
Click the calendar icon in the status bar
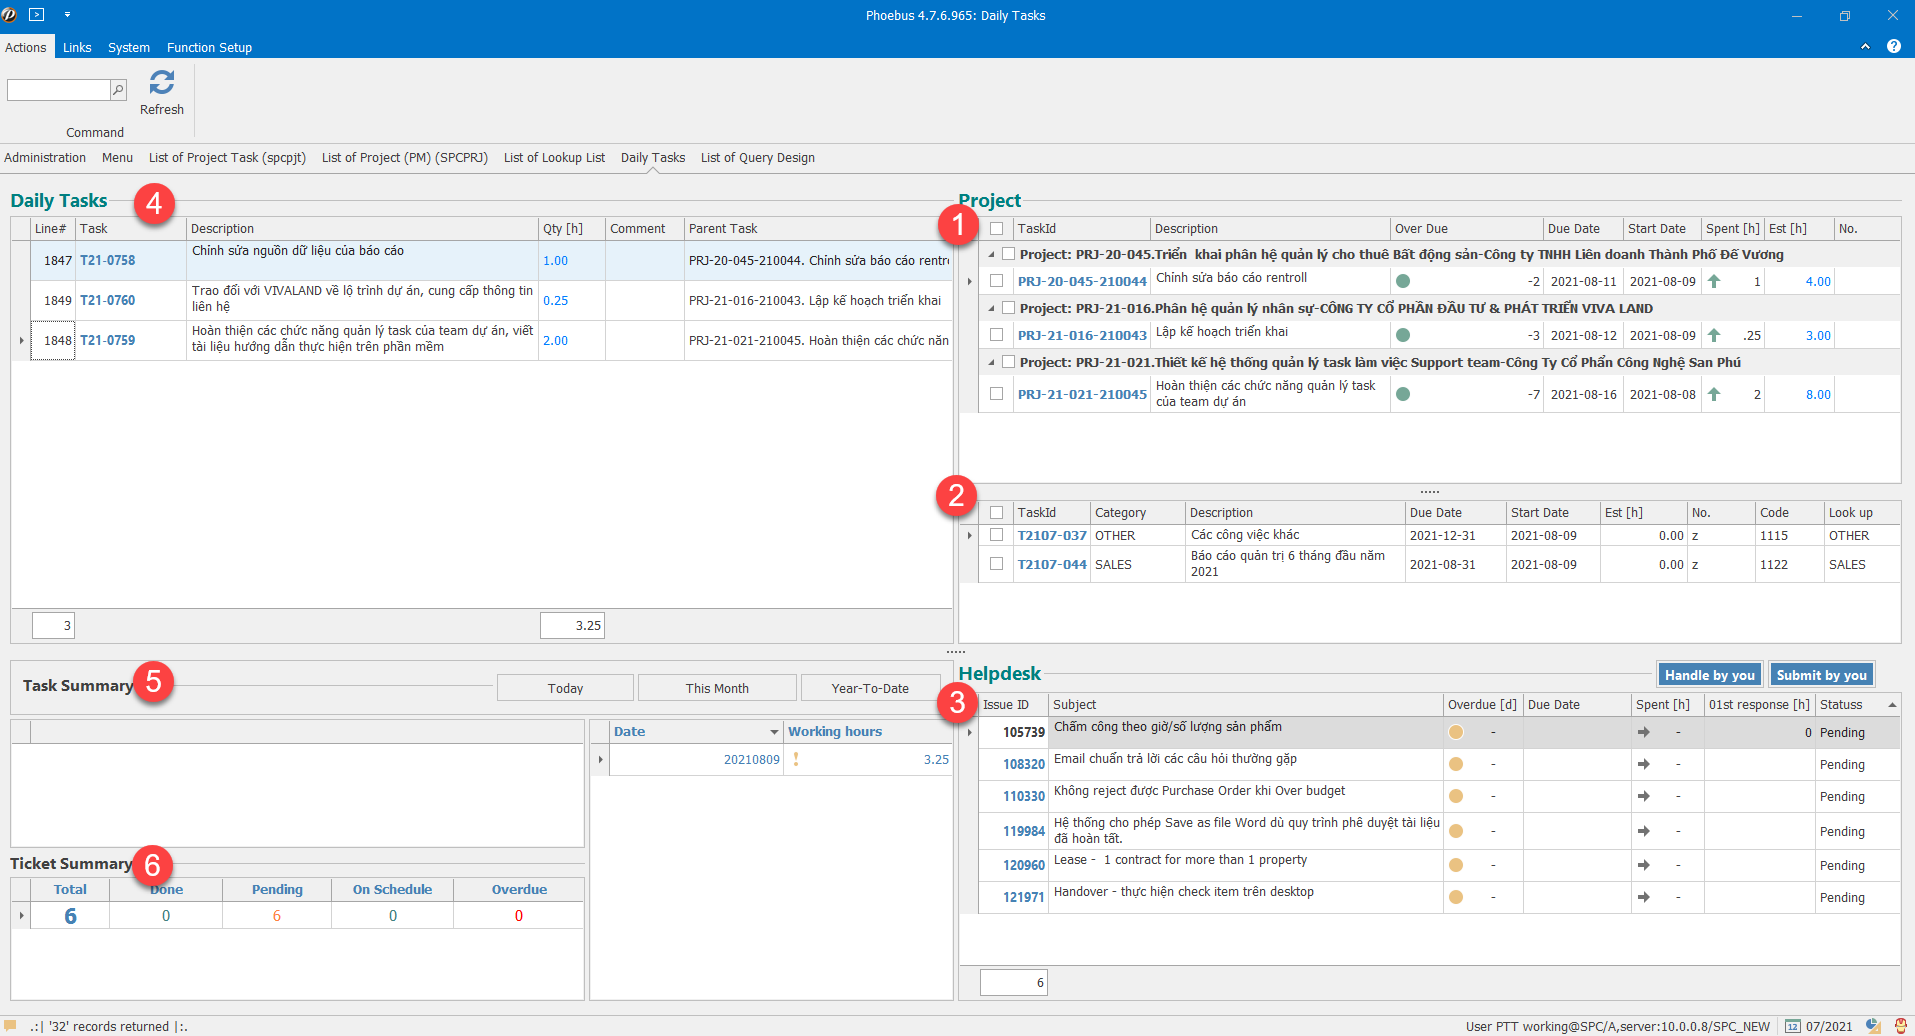(x=1793, y=1026)
